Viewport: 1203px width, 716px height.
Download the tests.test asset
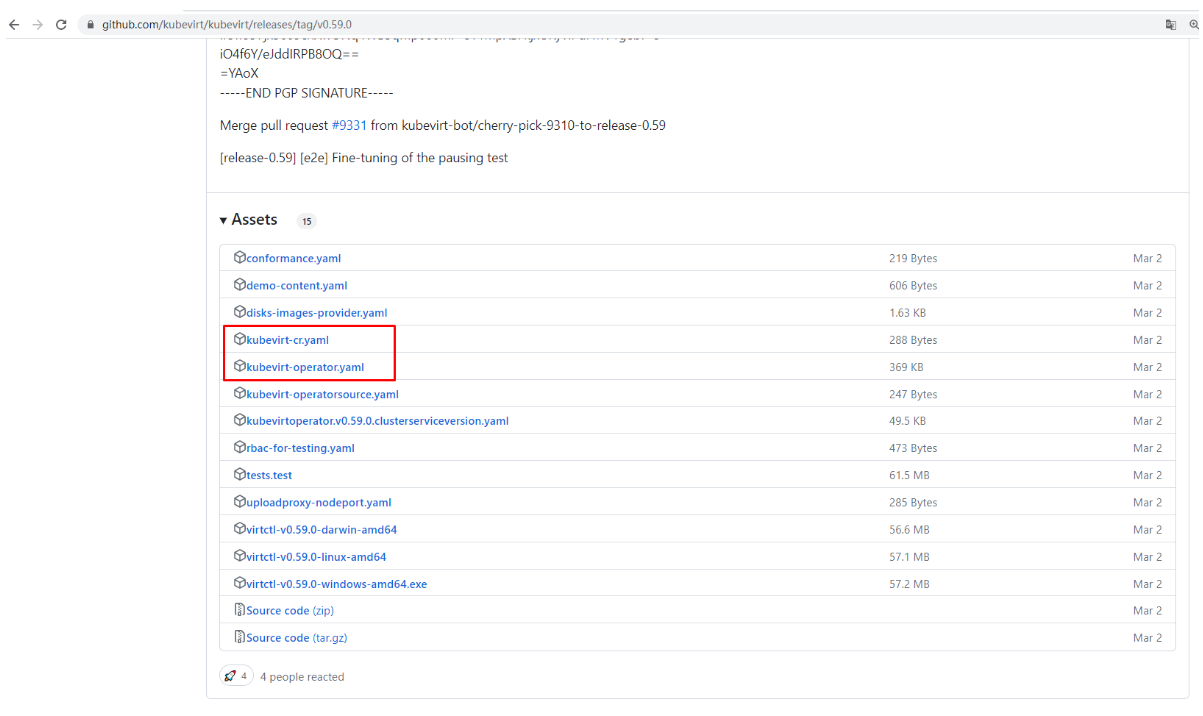[x=269, y=475]
